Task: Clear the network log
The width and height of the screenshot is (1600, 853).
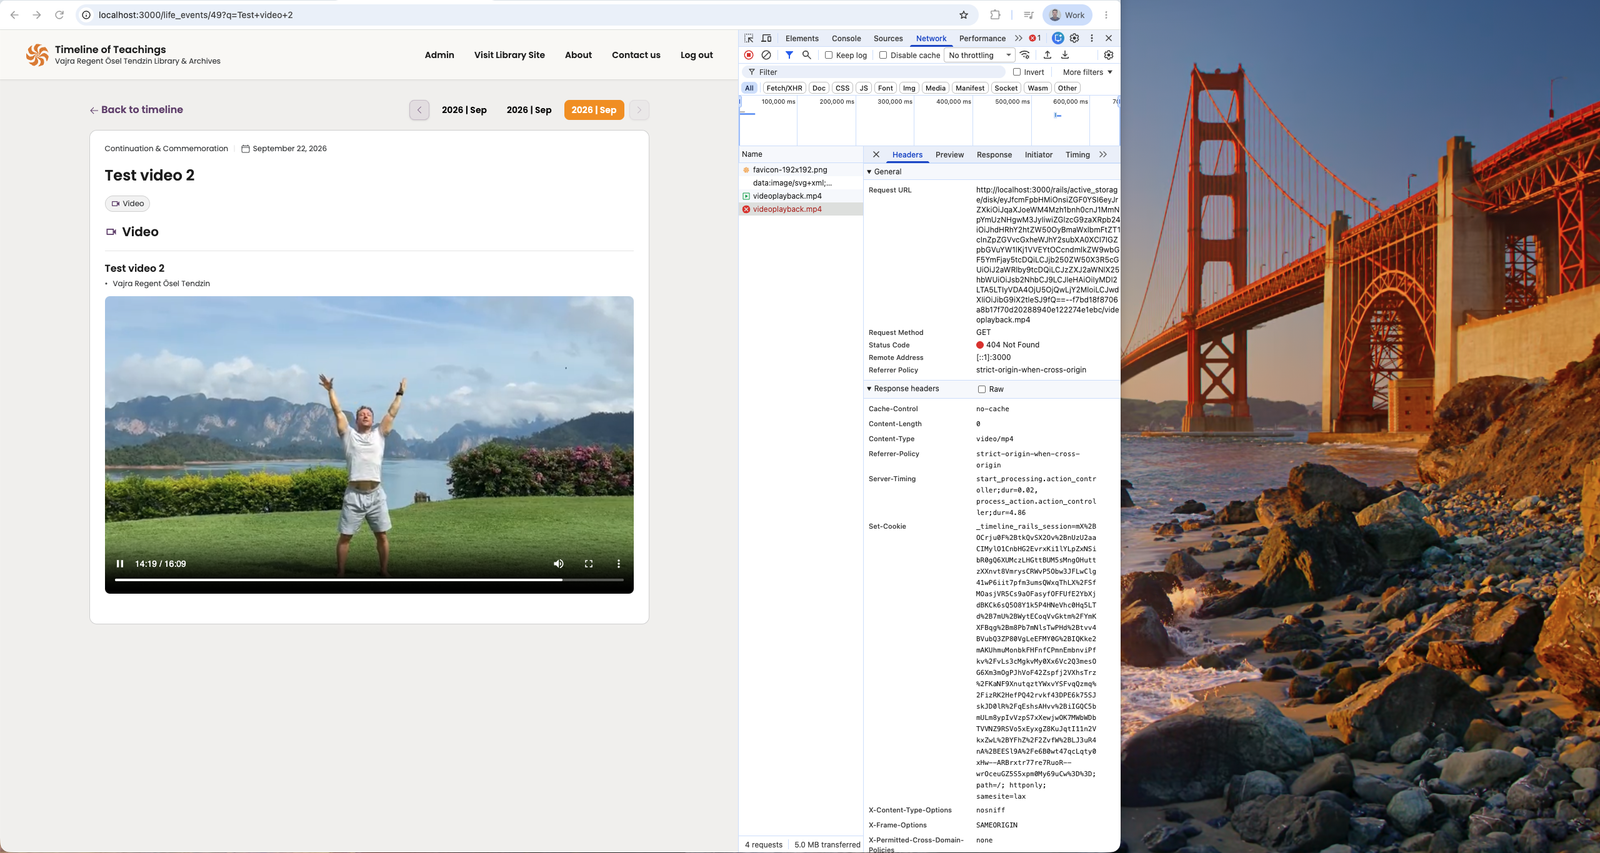Action: (766, 55)
